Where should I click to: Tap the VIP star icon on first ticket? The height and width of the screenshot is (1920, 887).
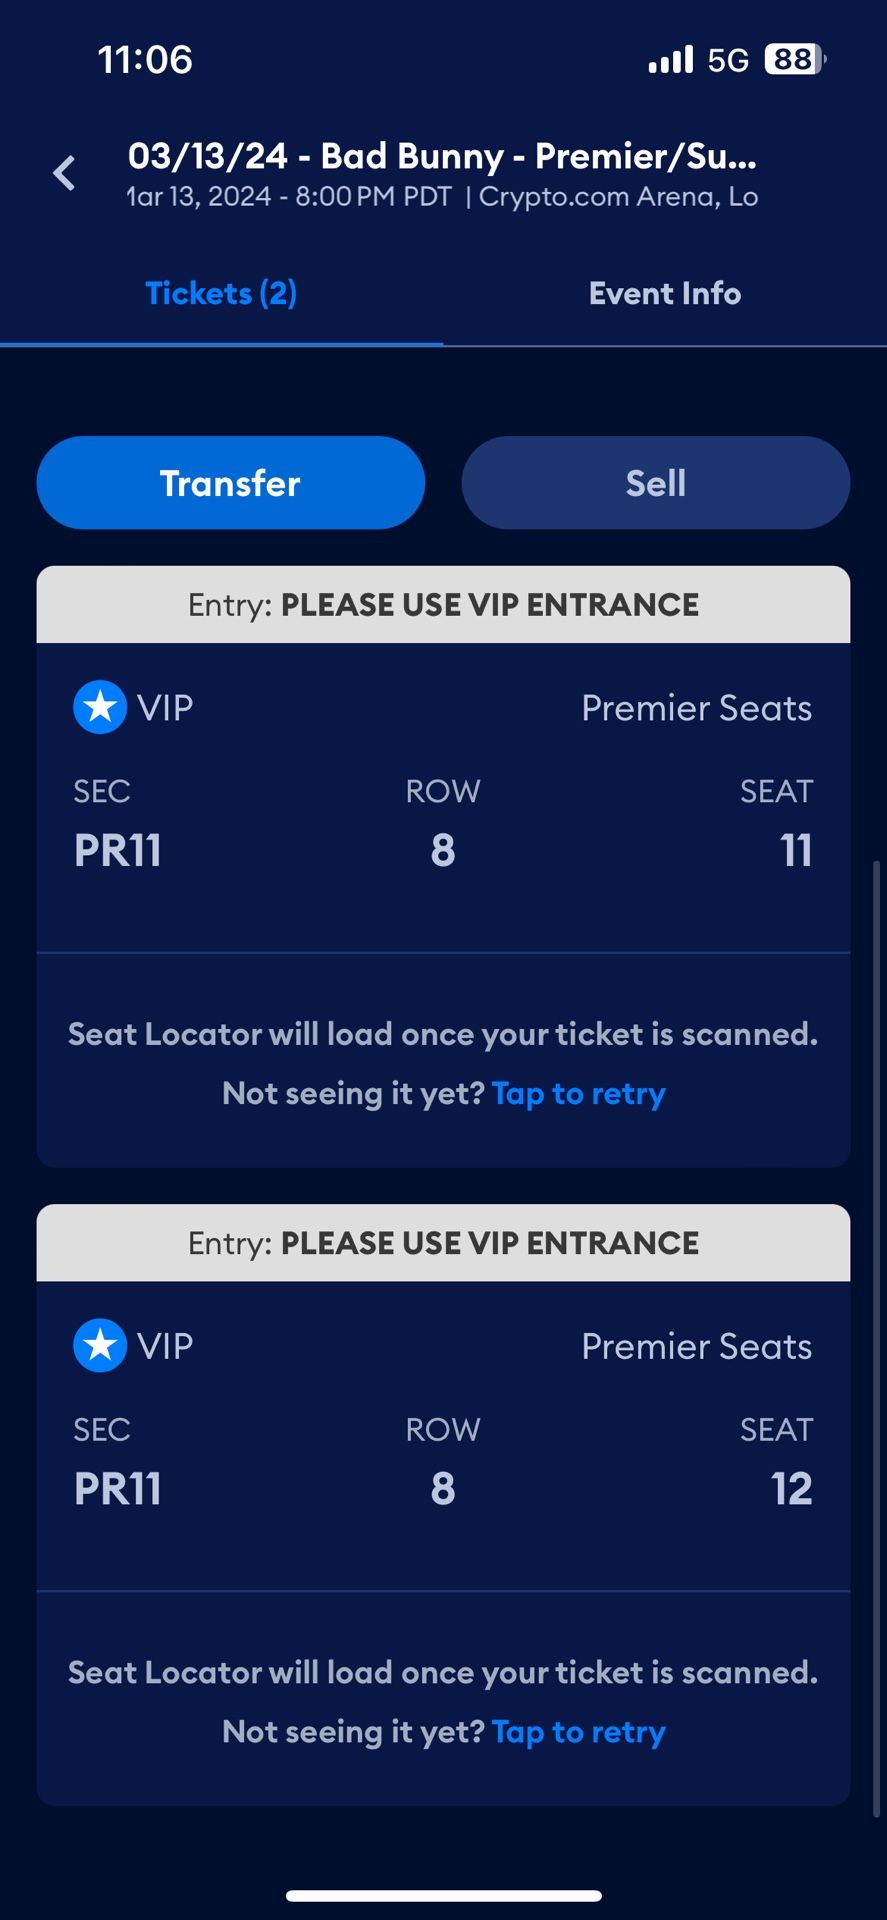point(100,707)
